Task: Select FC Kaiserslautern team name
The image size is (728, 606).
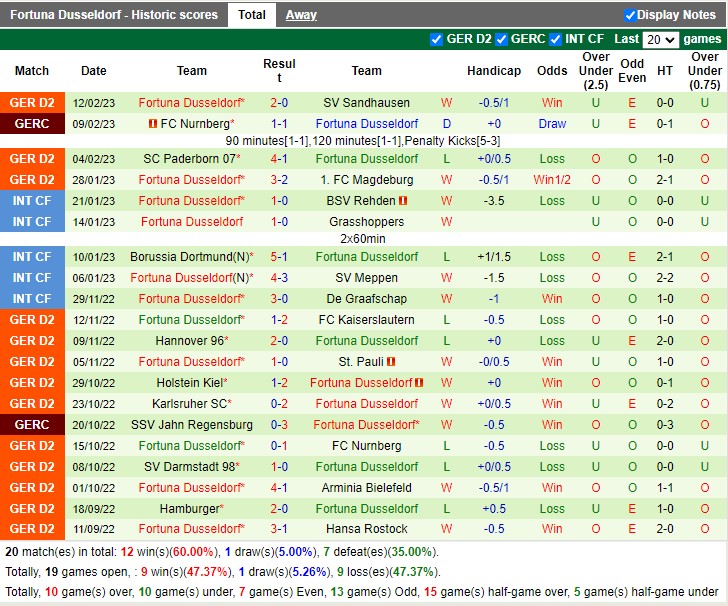Action: pos(366,319)
